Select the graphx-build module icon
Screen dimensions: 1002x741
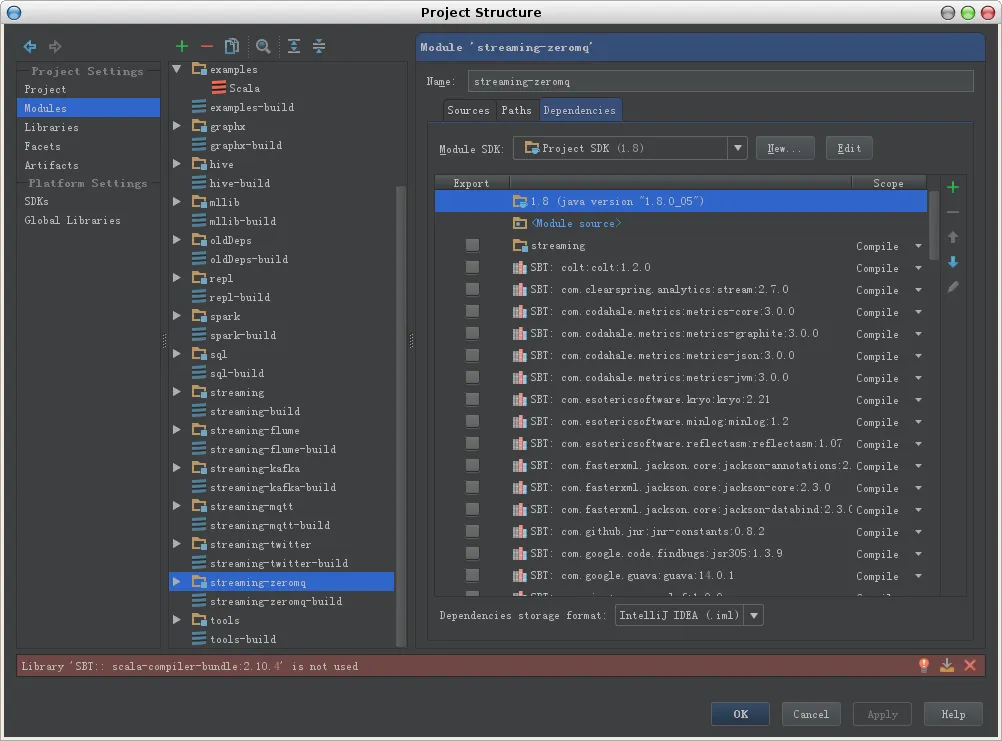[x=199, y=145]
